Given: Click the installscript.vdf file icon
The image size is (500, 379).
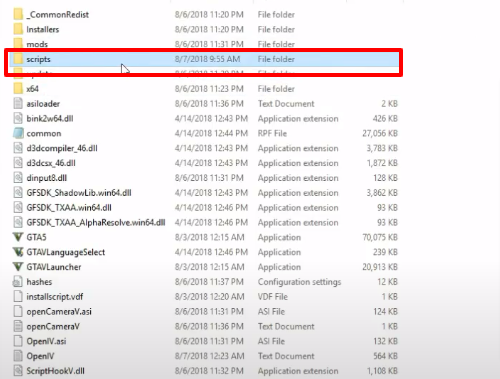Looking at the screenshot, I should [x=18, y=297].
